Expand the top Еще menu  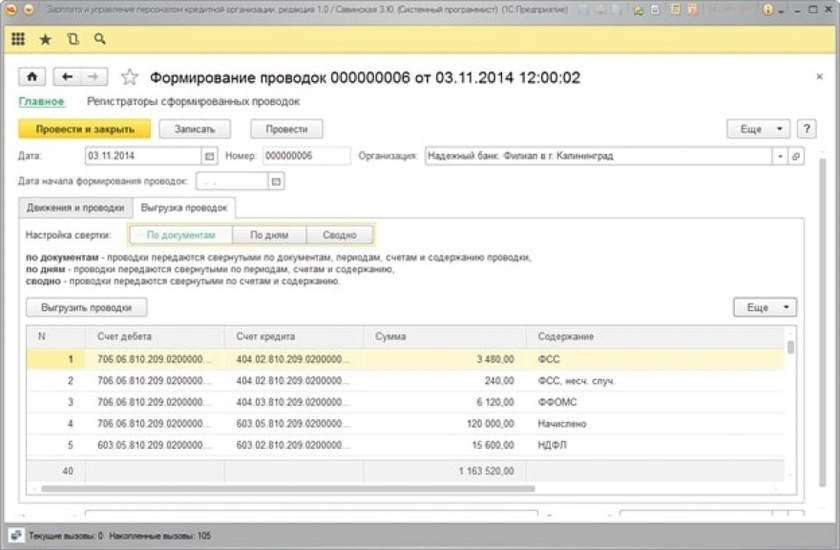(x=758, y=129)
